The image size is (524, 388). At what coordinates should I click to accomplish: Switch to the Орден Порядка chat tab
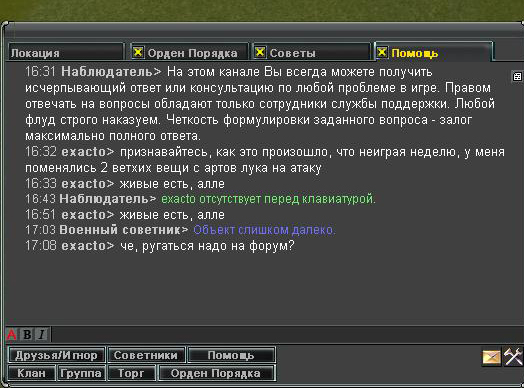[x=189, y=52]
